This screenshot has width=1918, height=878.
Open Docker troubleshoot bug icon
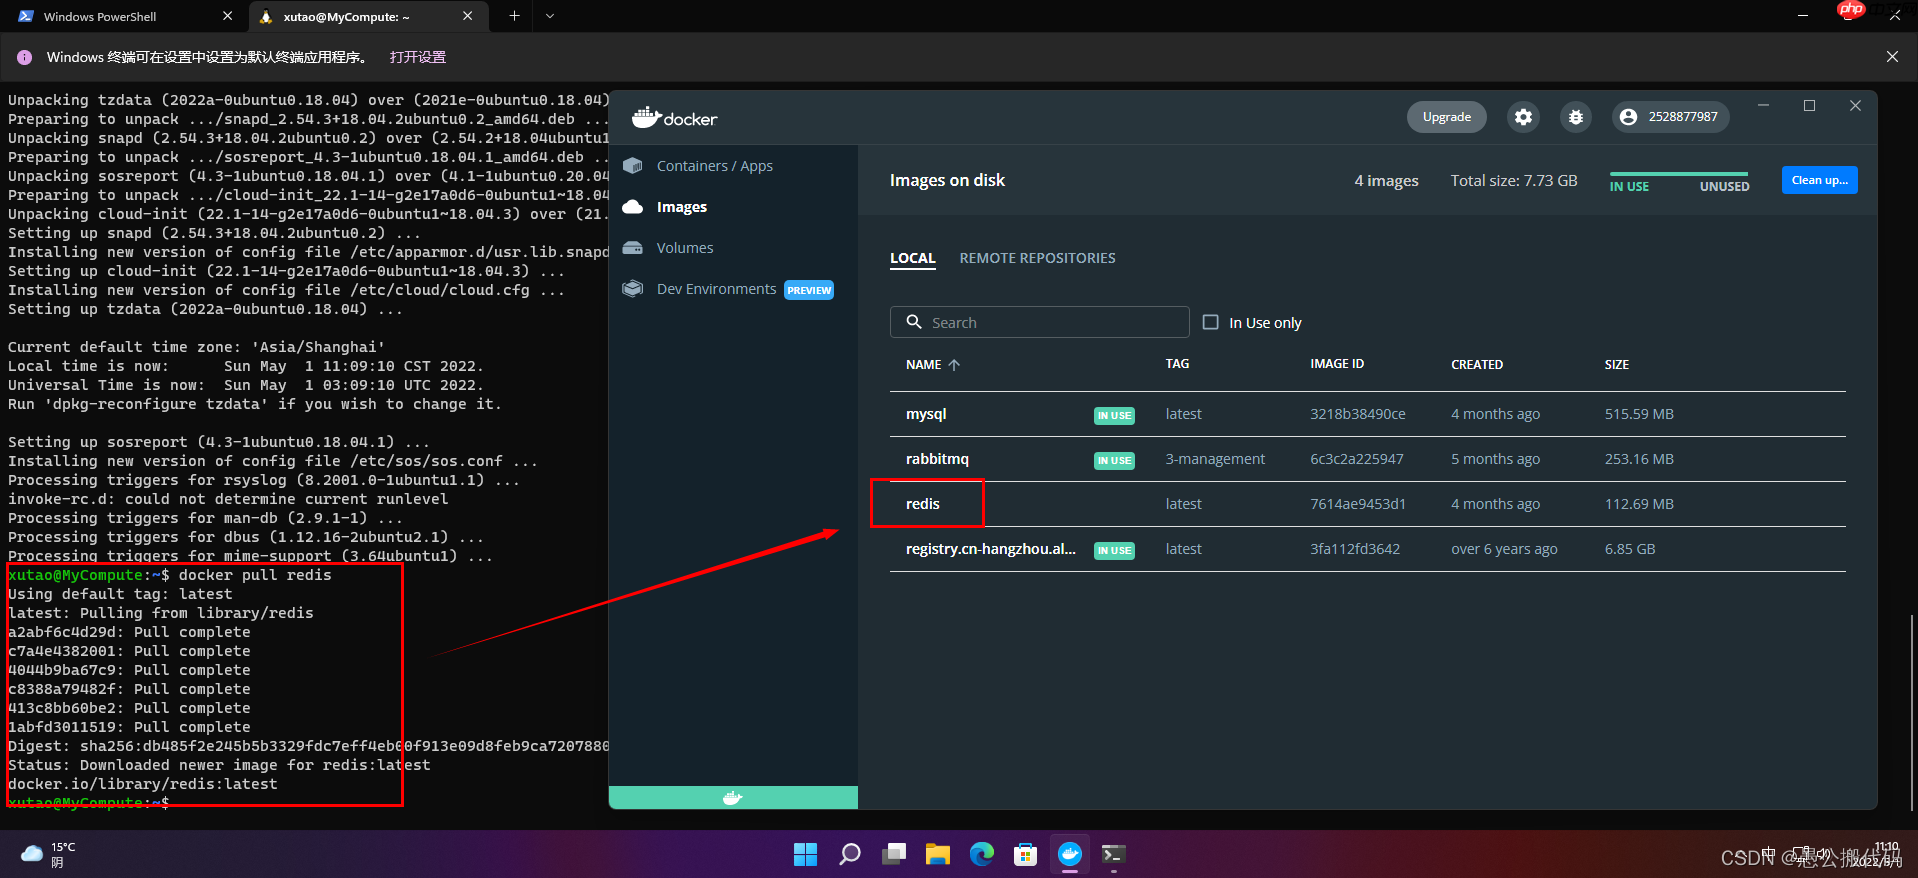click(1576, 117)
